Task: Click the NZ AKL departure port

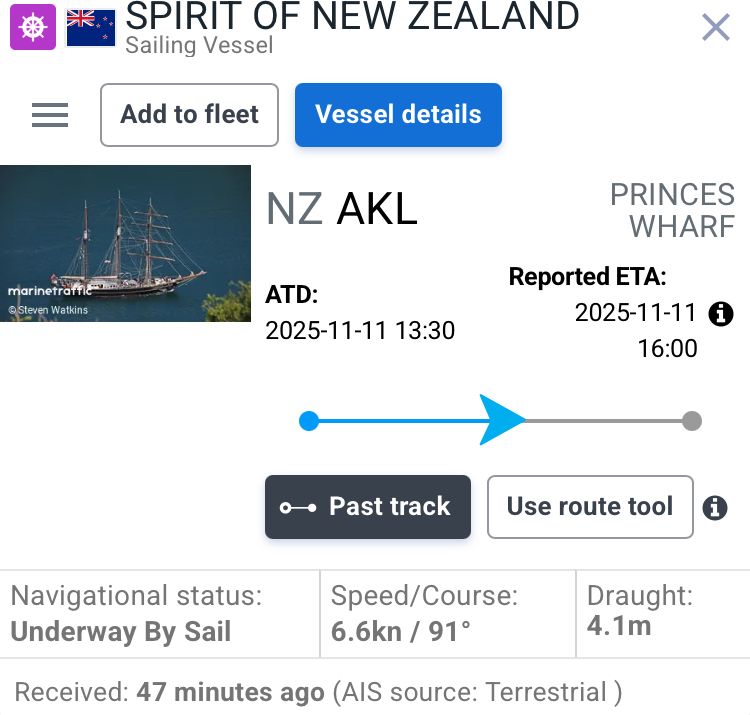Action: [341, 209]
